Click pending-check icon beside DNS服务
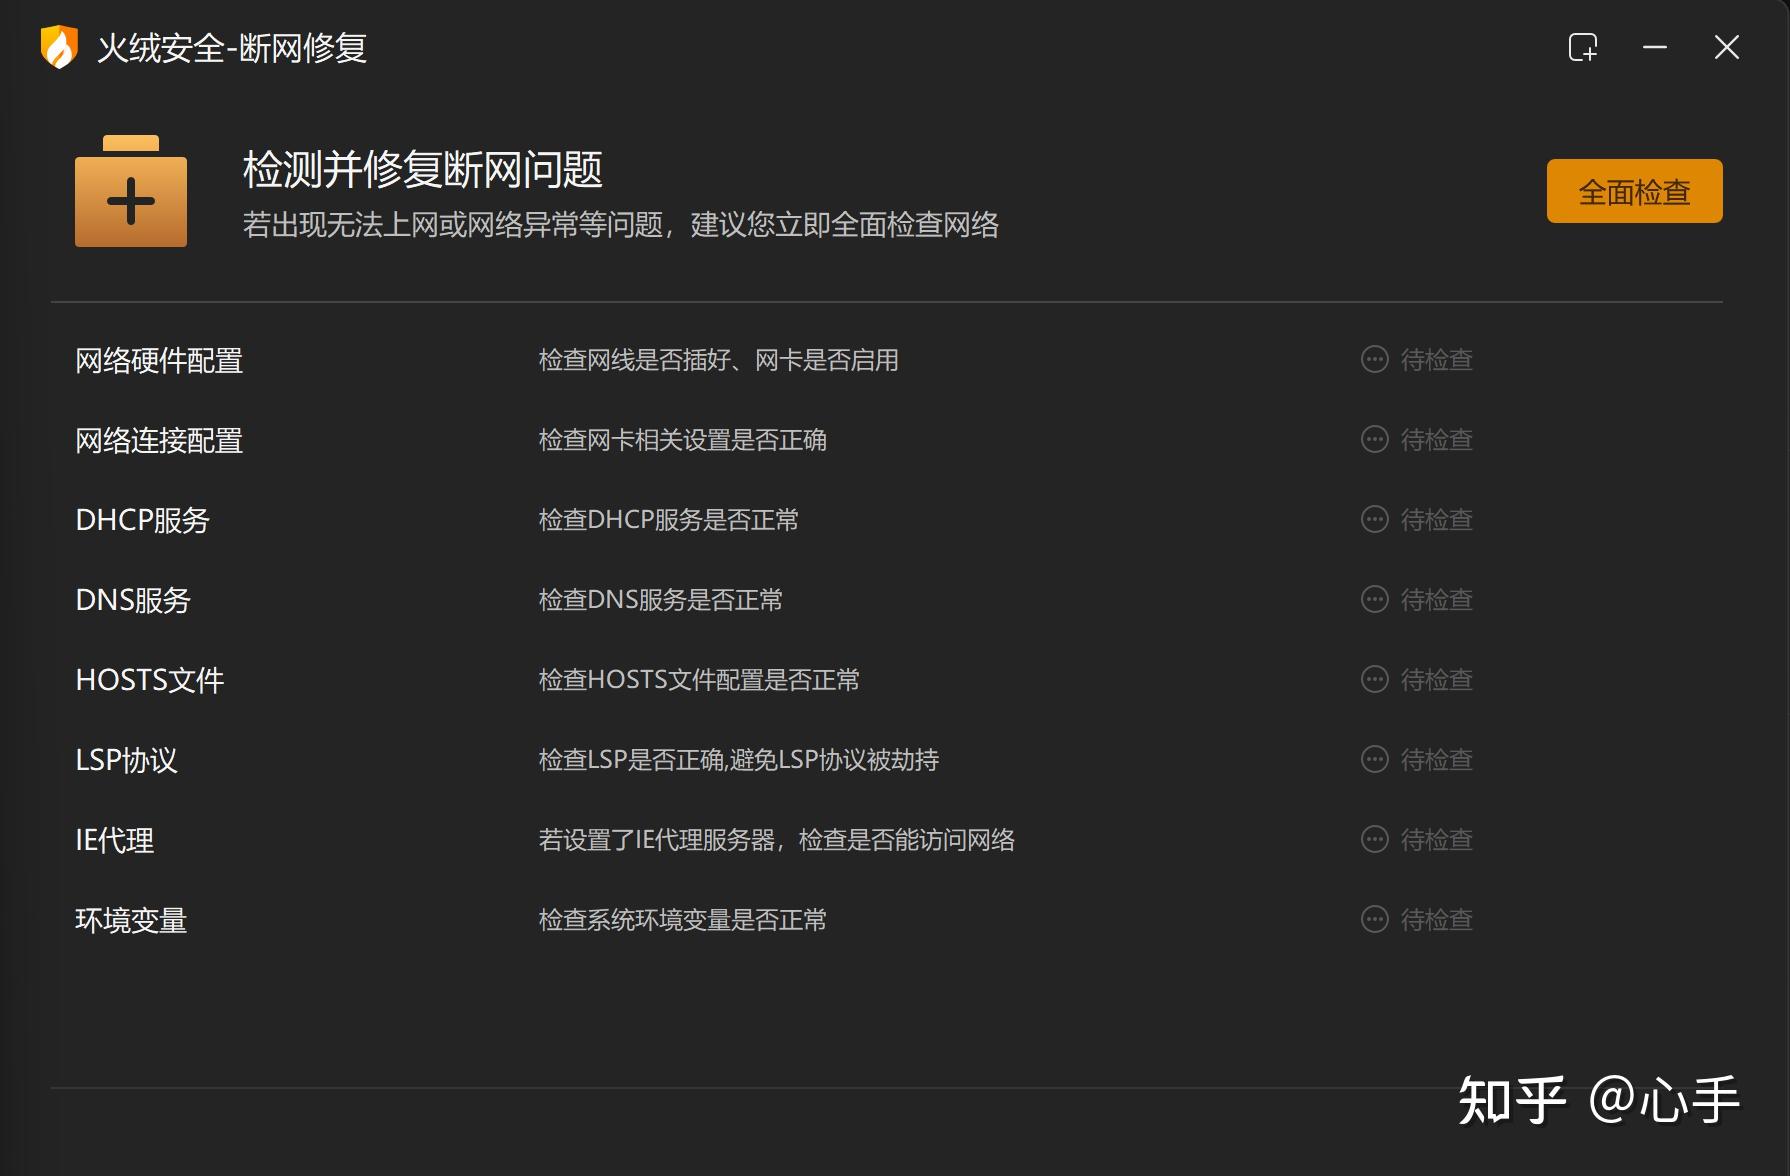The image size is (1790, 1176). tap(1375, 599)
